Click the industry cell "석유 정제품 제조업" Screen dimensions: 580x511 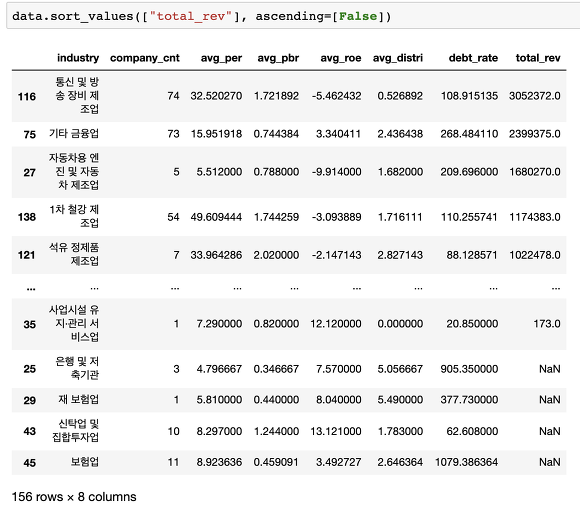click(x=74, y=254)
